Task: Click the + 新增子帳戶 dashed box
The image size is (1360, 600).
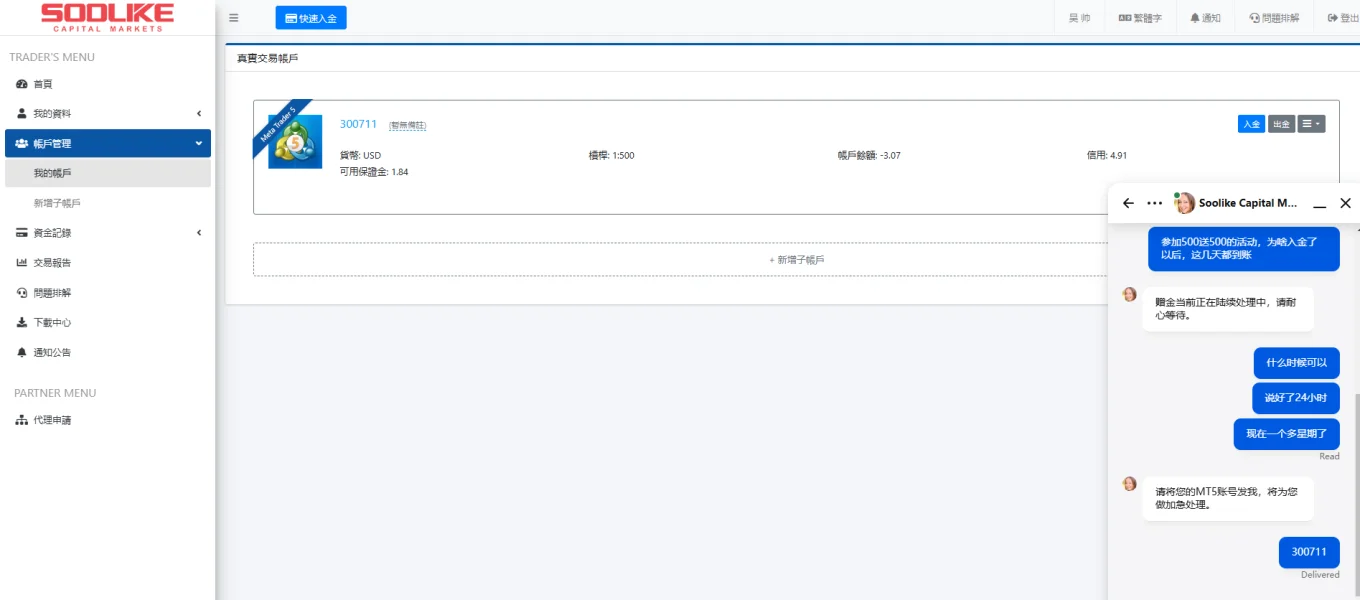Action: pos(796,259)
